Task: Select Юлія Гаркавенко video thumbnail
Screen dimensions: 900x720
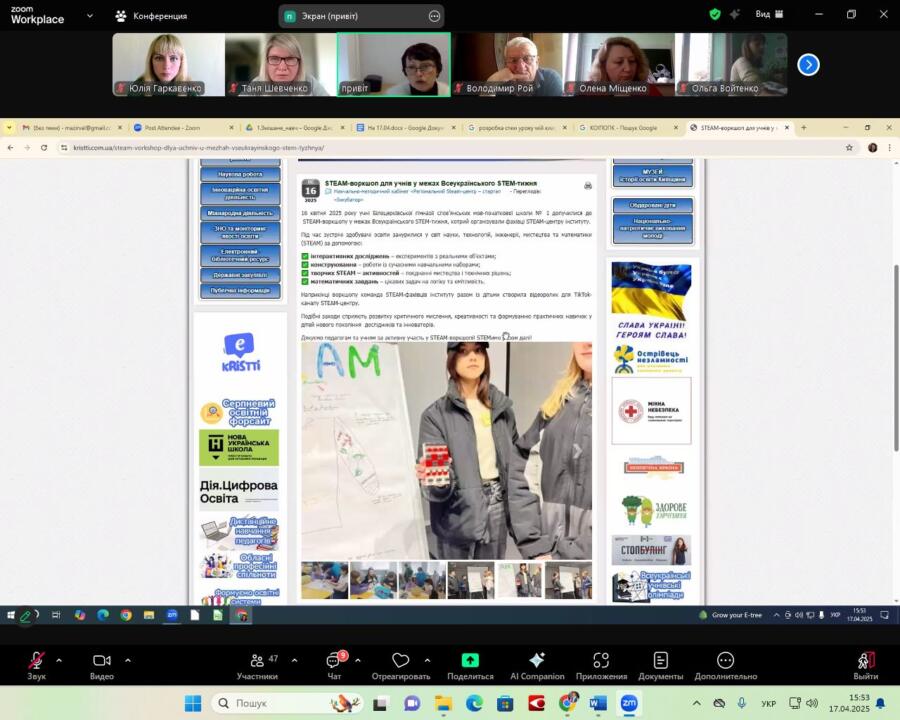Action: coord(168,64)
